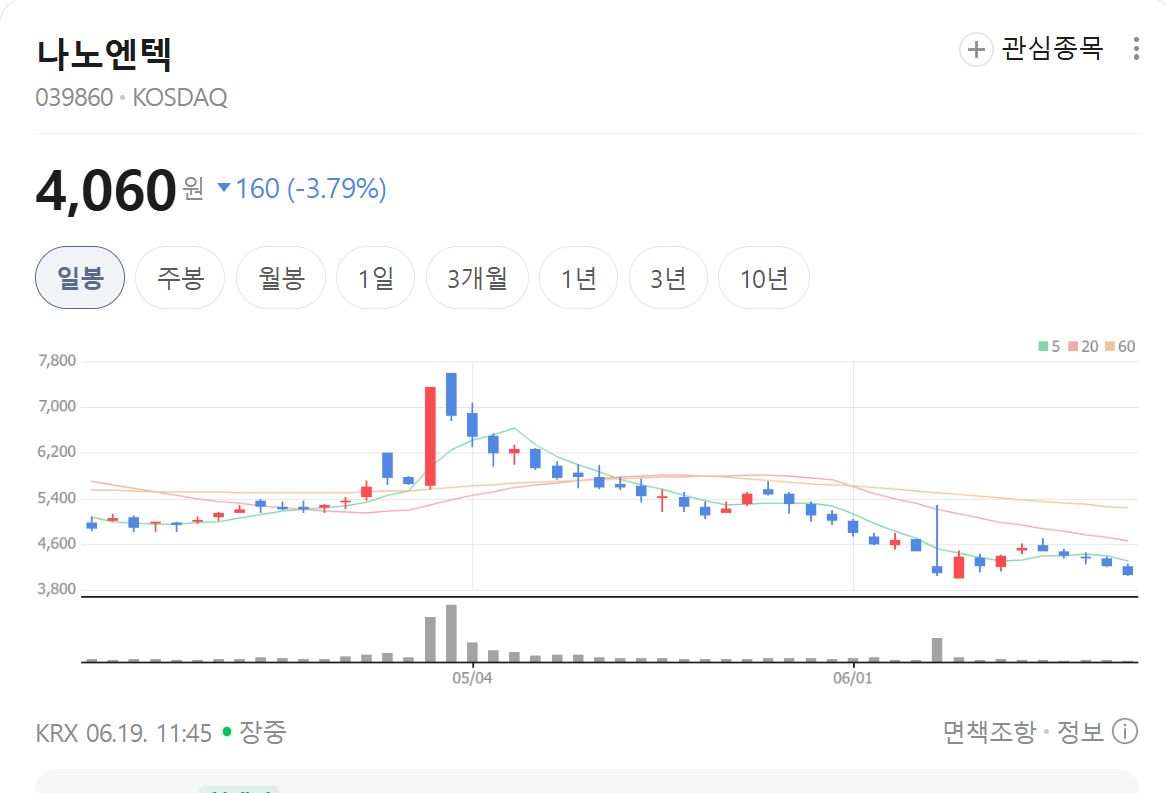Click the tall red candlestick before 05/04
This screenshot has width=1167, height=793.
pos(430,437)
